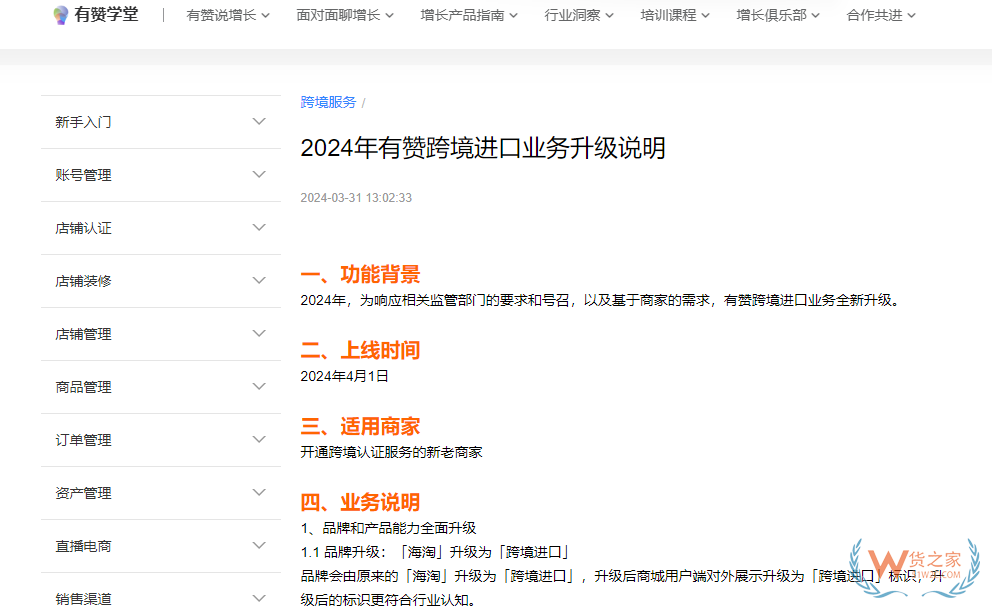Click the 2024年有赞跨境进口业务升级说明 article title
992x611 pixels.
[483, 149]
